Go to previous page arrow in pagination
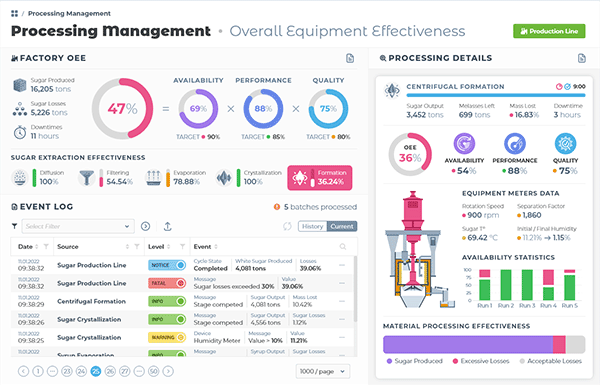The width and height of the screenshot is (600, 385). pos(23,371)
